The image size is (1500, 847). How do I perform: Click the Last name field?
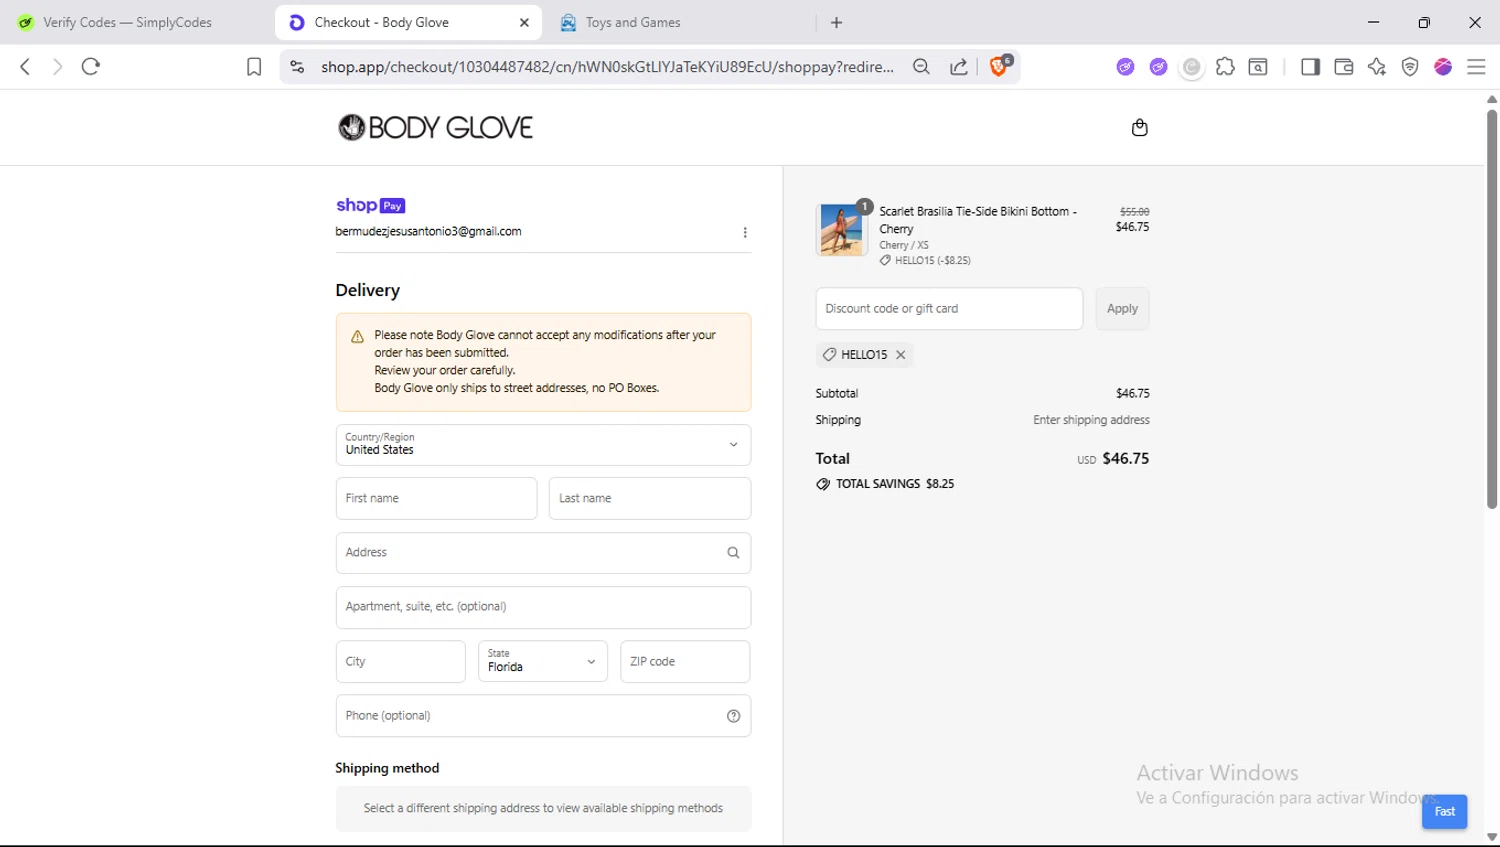point(650,498)
